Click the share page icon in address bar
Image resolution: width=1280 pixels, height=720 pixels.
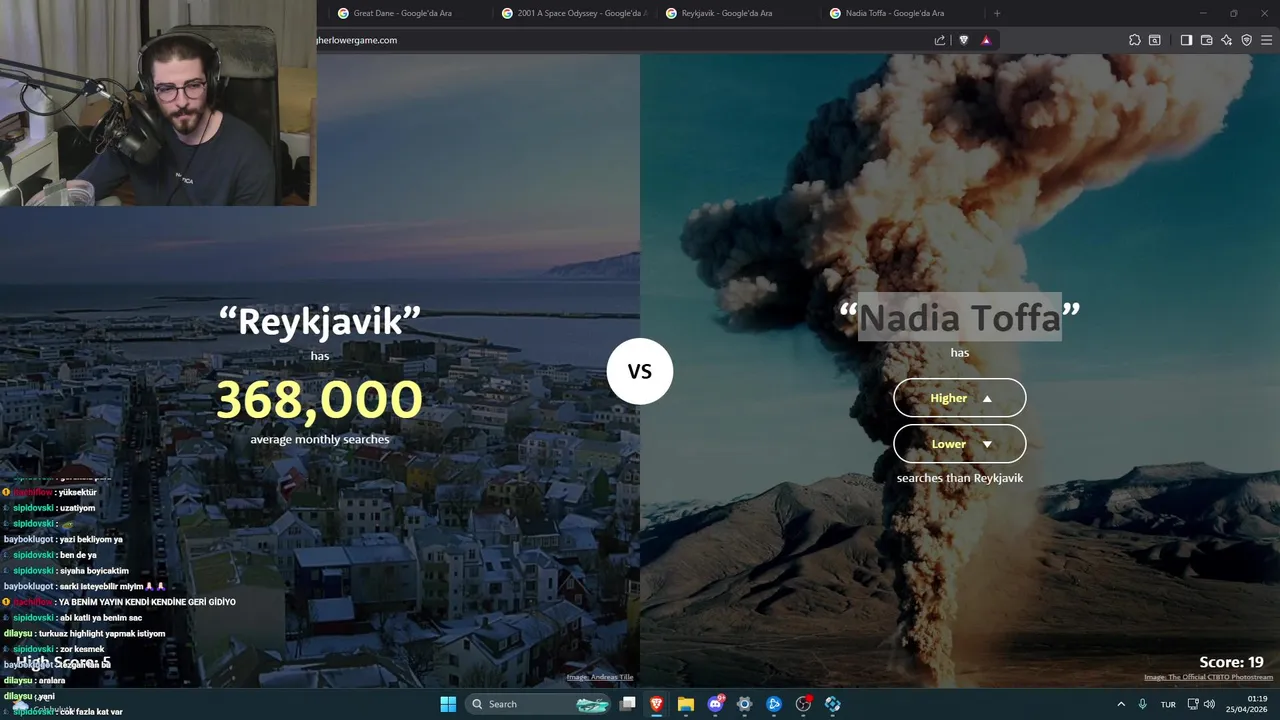(940, 40)
